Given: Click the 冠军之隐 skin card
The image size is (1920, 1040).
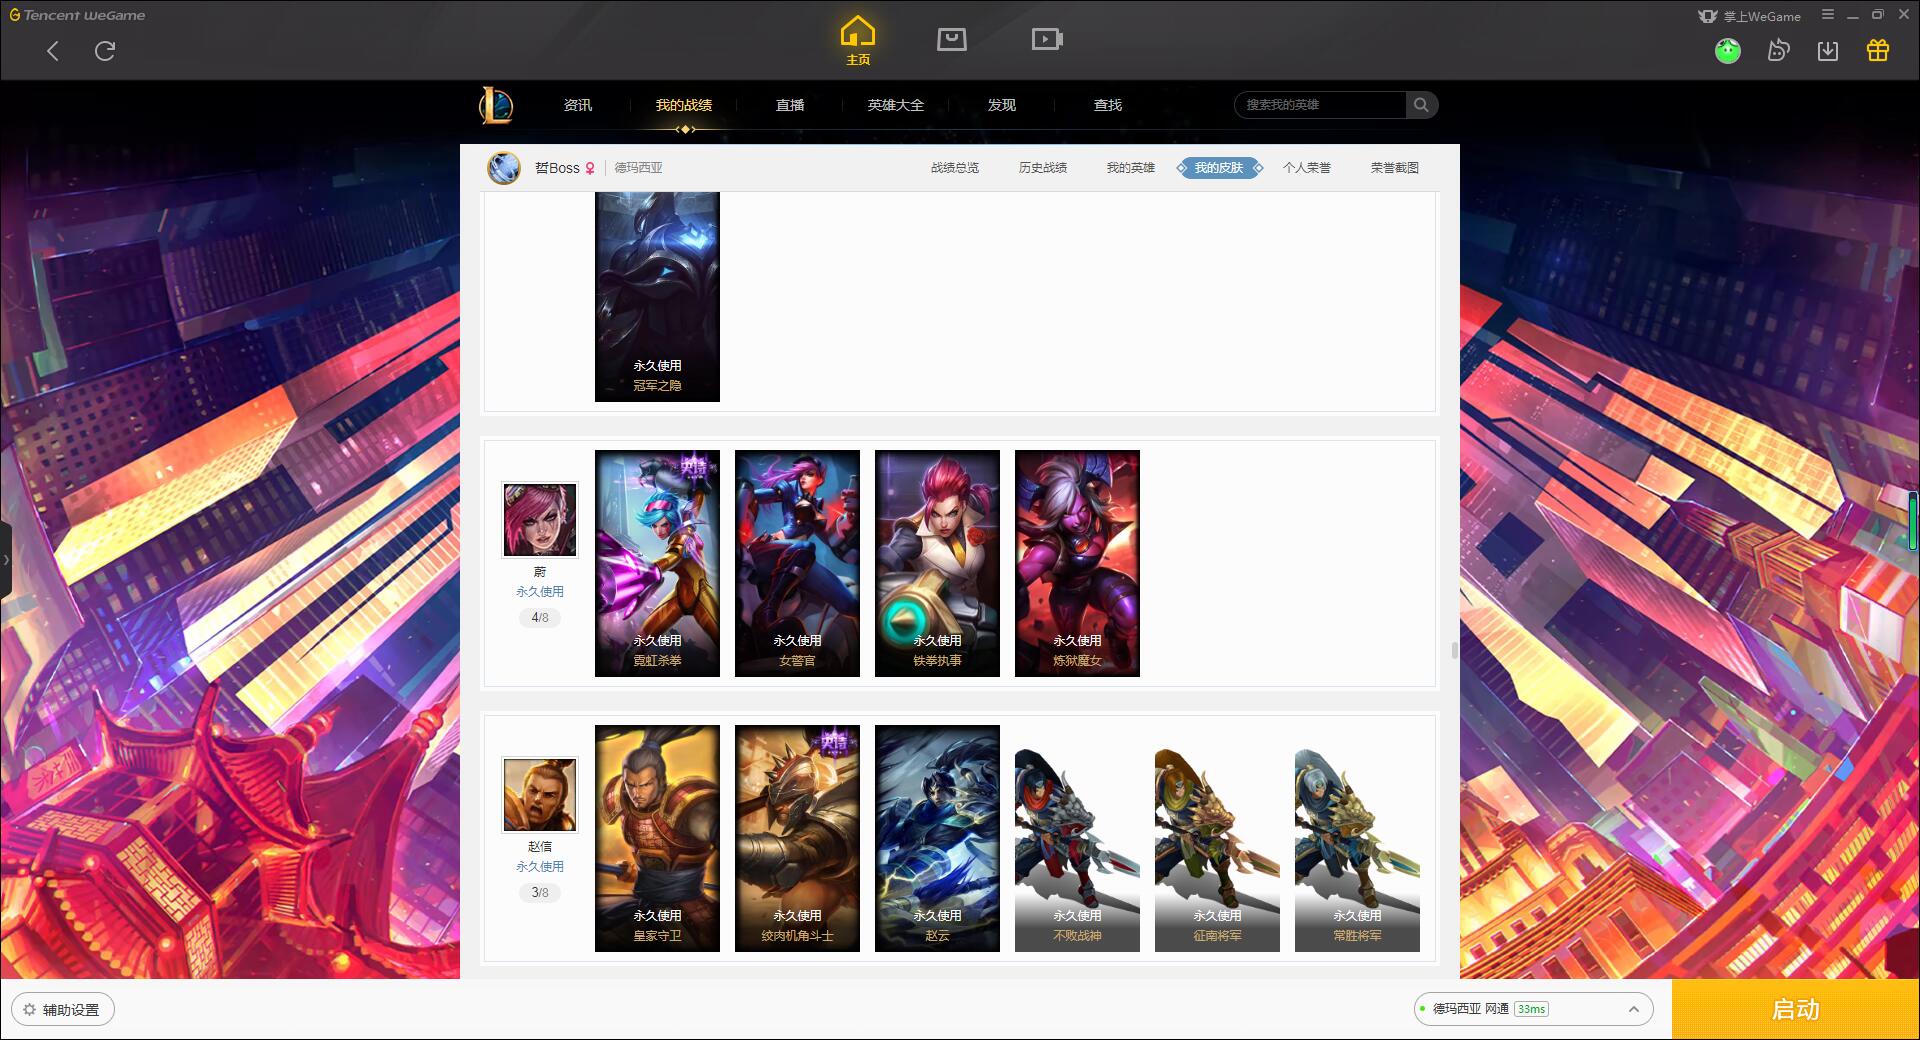Looking at the screenshot, I should coord(657,297).
